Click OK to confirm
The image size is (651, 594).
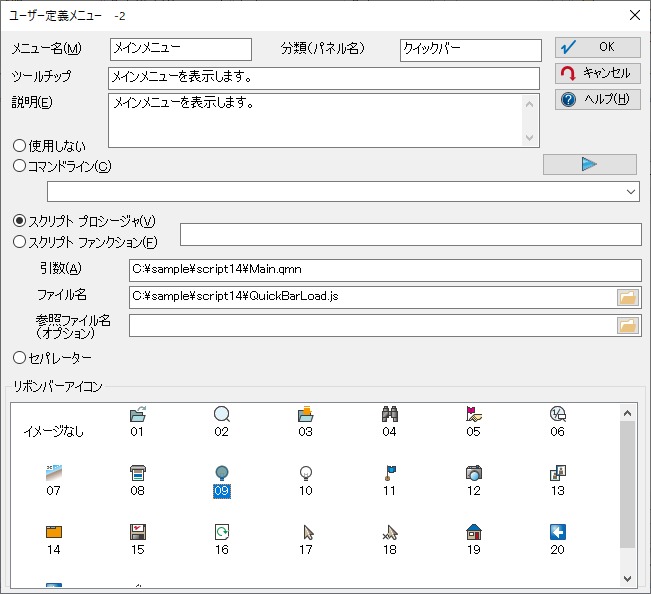(598, 47)
